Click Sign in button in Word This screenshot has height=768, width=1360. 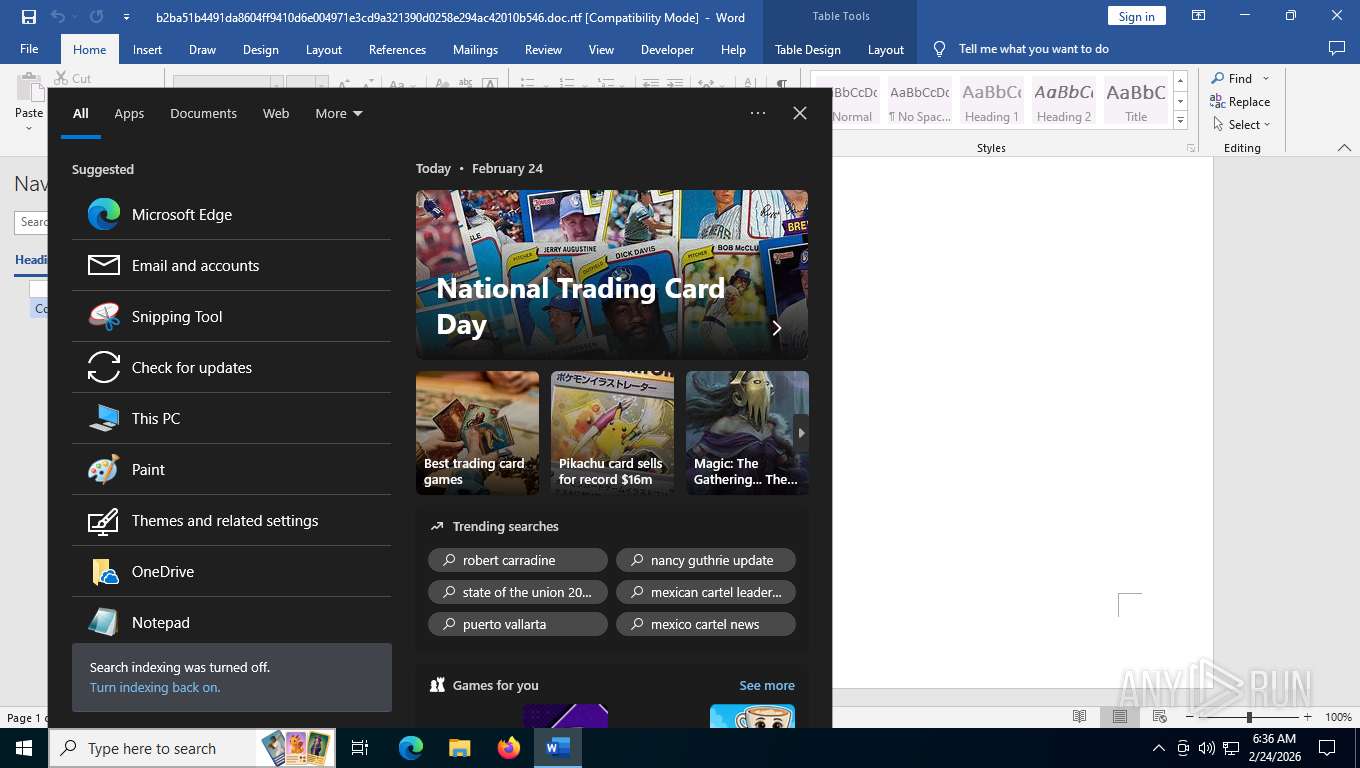[x=1136, y=16]
